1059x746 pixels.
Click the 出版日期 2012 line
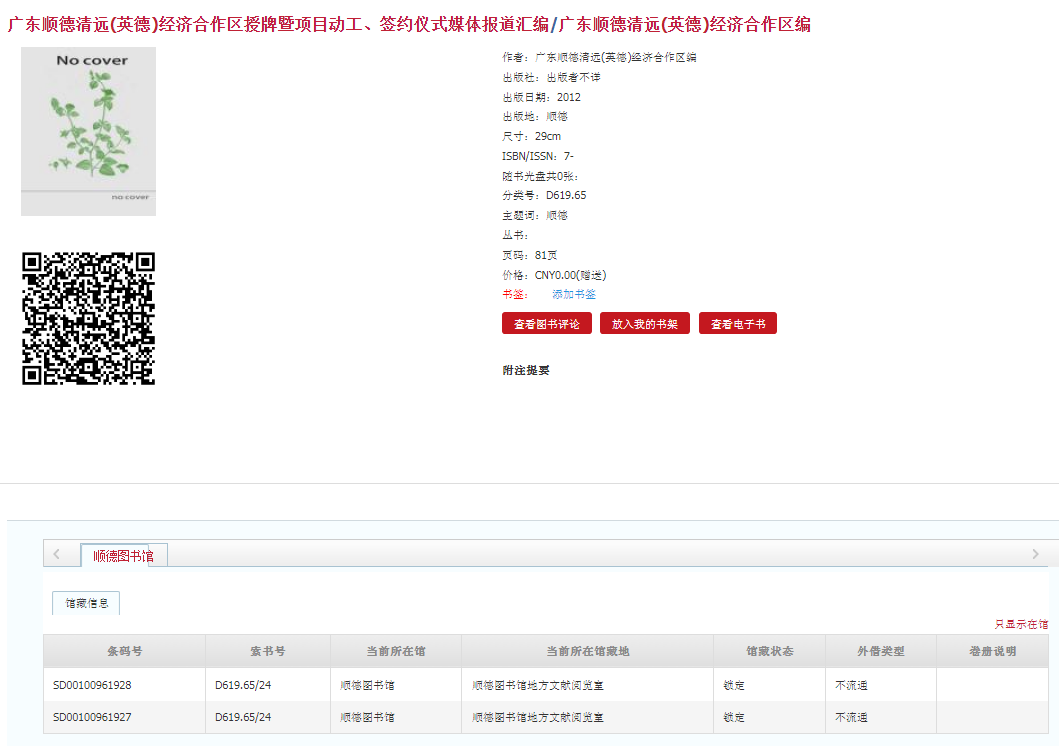[x=541, y=97]
